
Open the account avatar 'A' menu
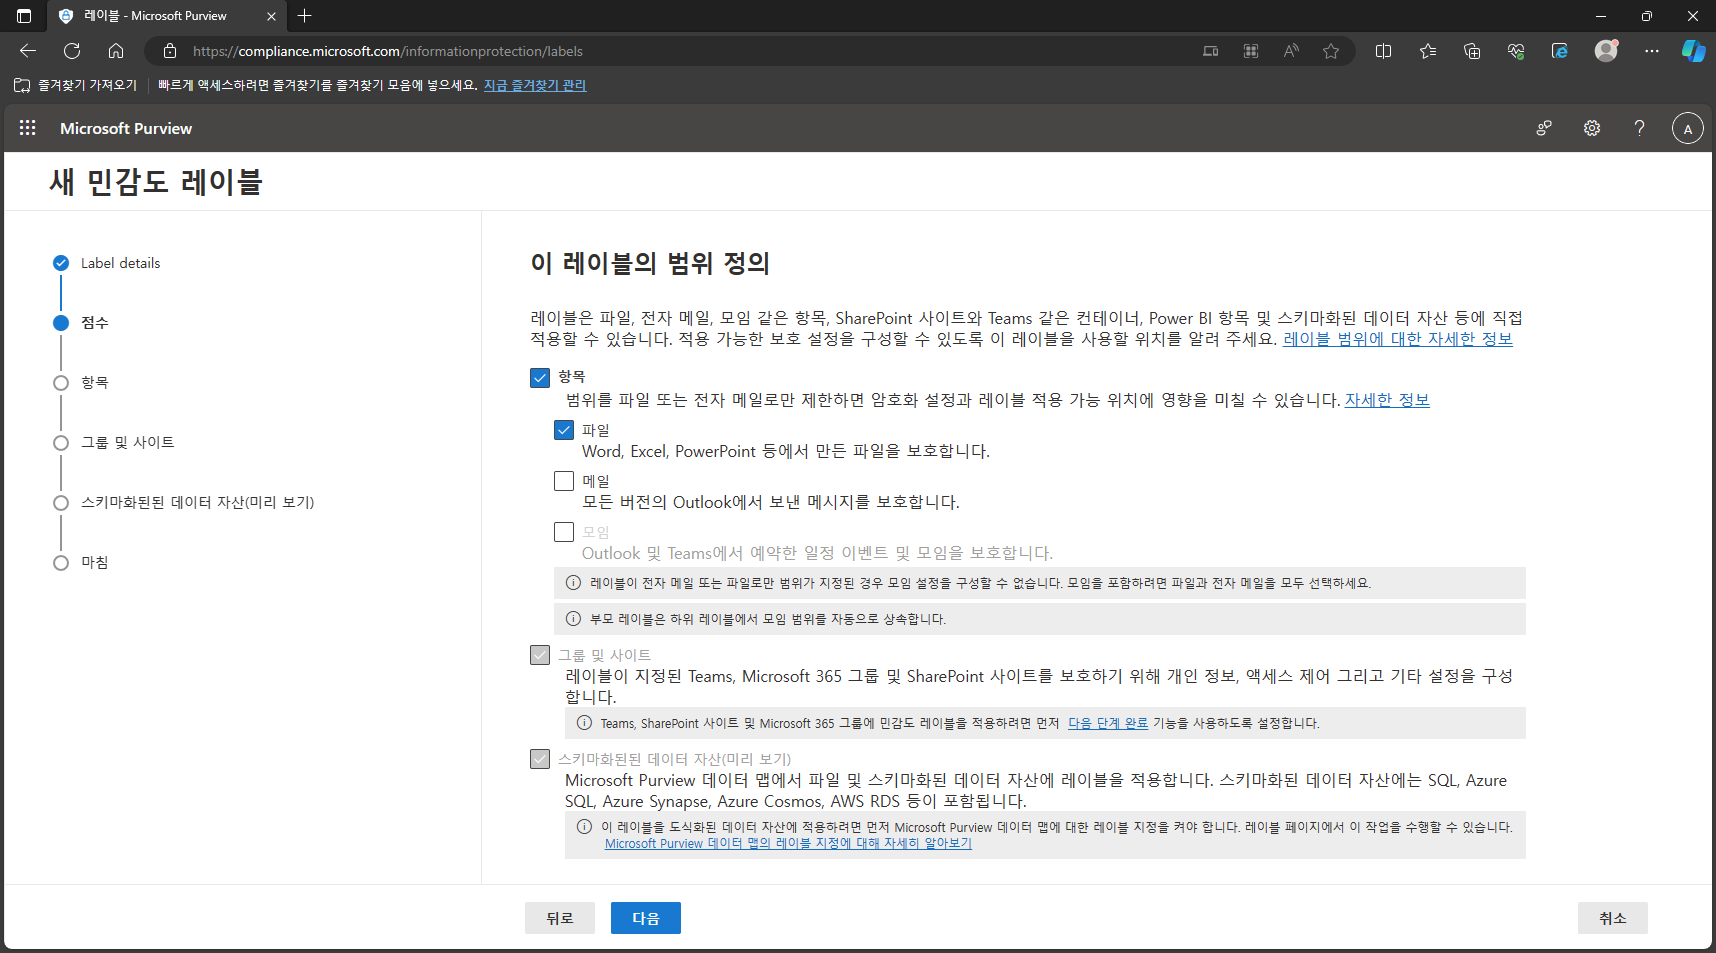1688,128
